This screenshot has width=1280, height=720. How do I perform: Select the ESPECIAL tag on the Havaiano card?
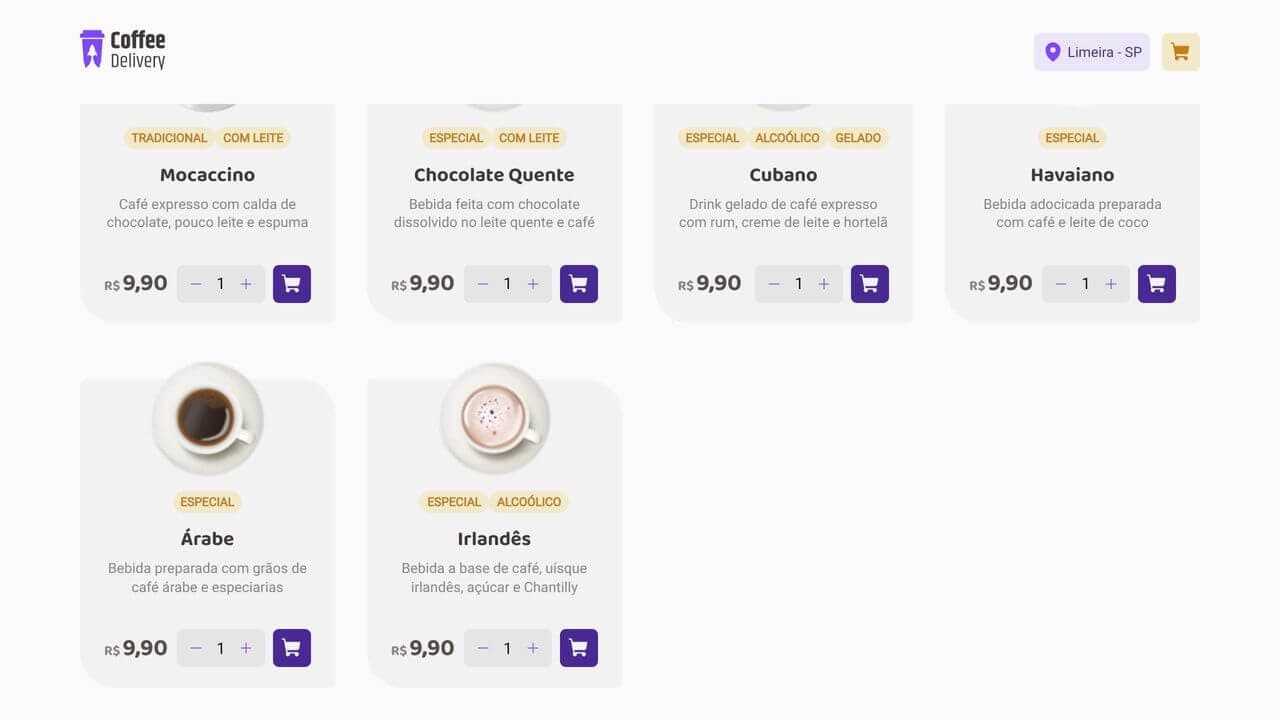[x=1071, y=138]
